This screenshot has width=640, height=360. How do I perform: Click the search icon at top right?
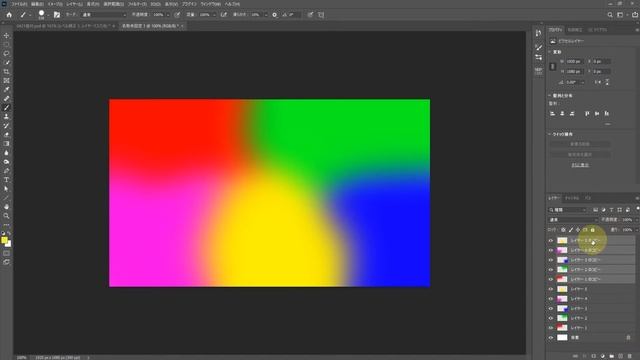pyautogui.click(x=610, y=15)
